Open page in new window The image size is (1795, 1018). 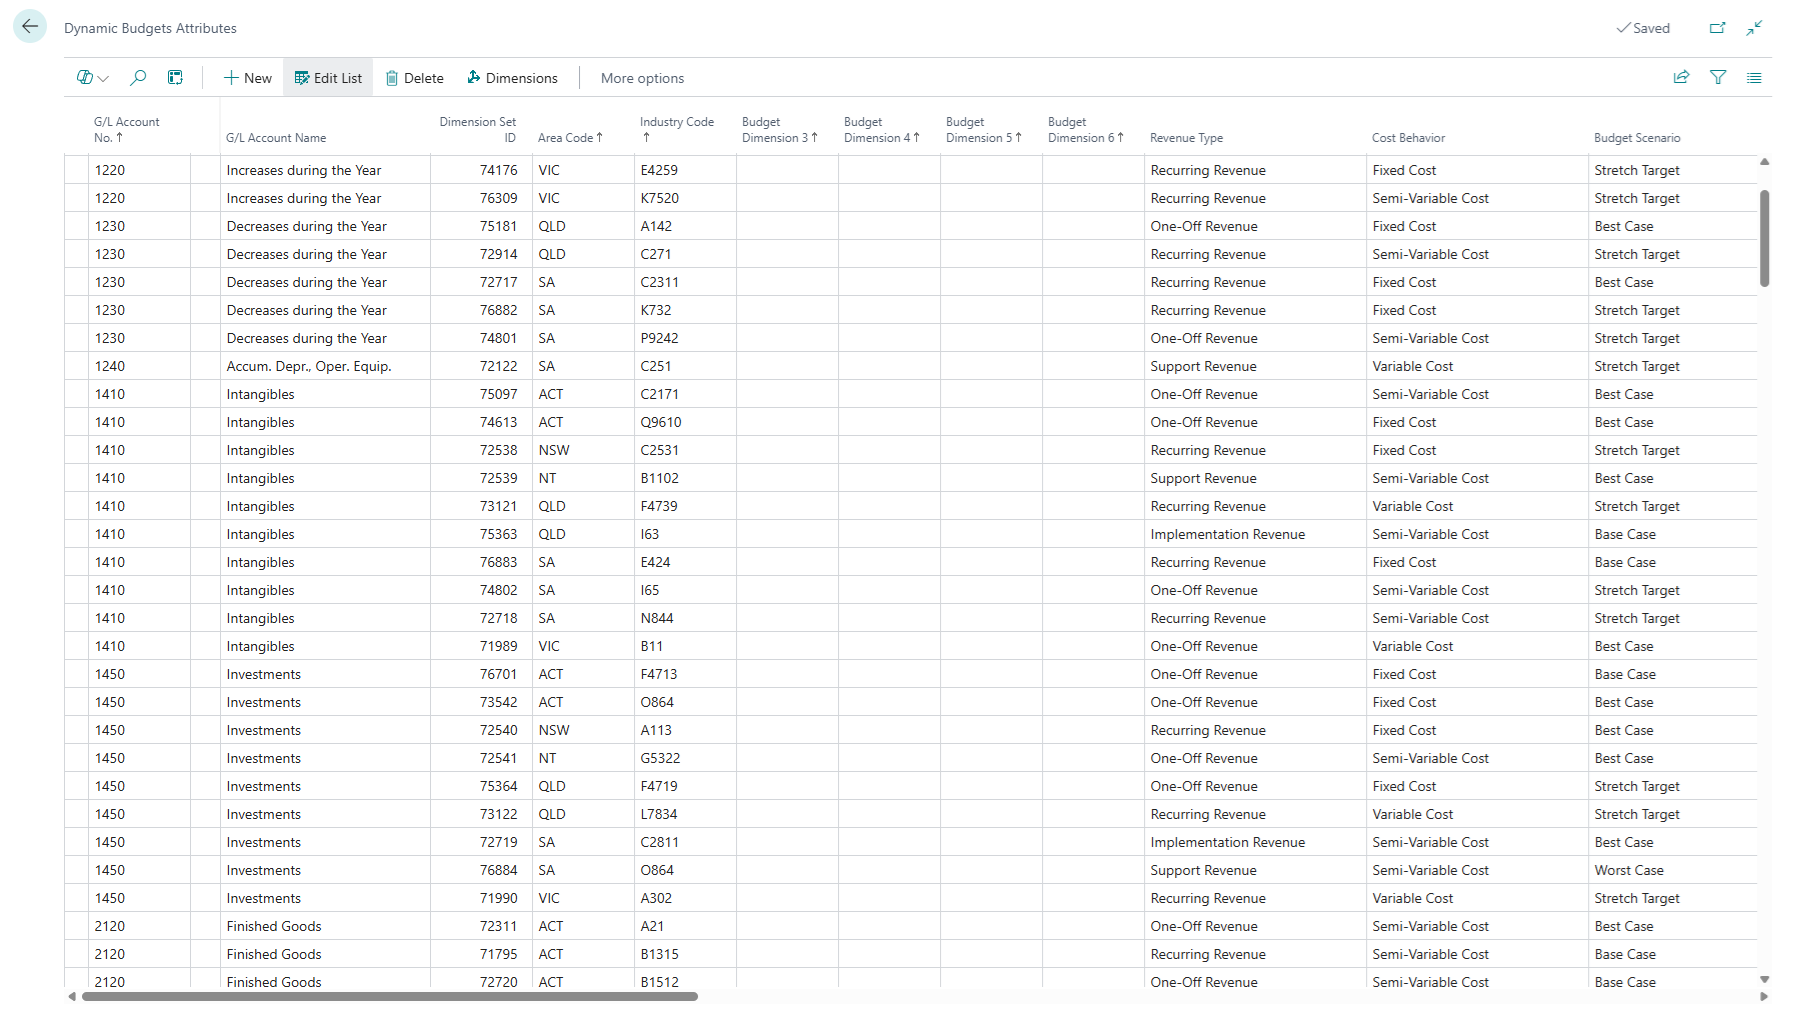[1717, 28]
